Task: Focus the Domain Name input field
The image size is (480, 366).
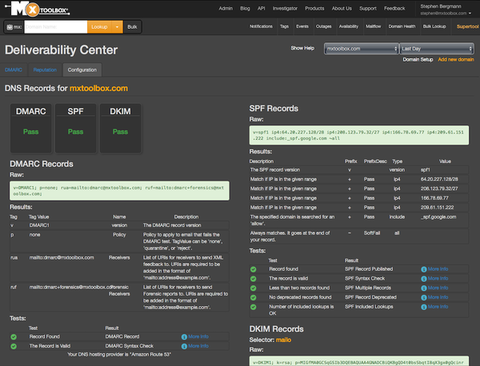Action: (x=56, y=27)
